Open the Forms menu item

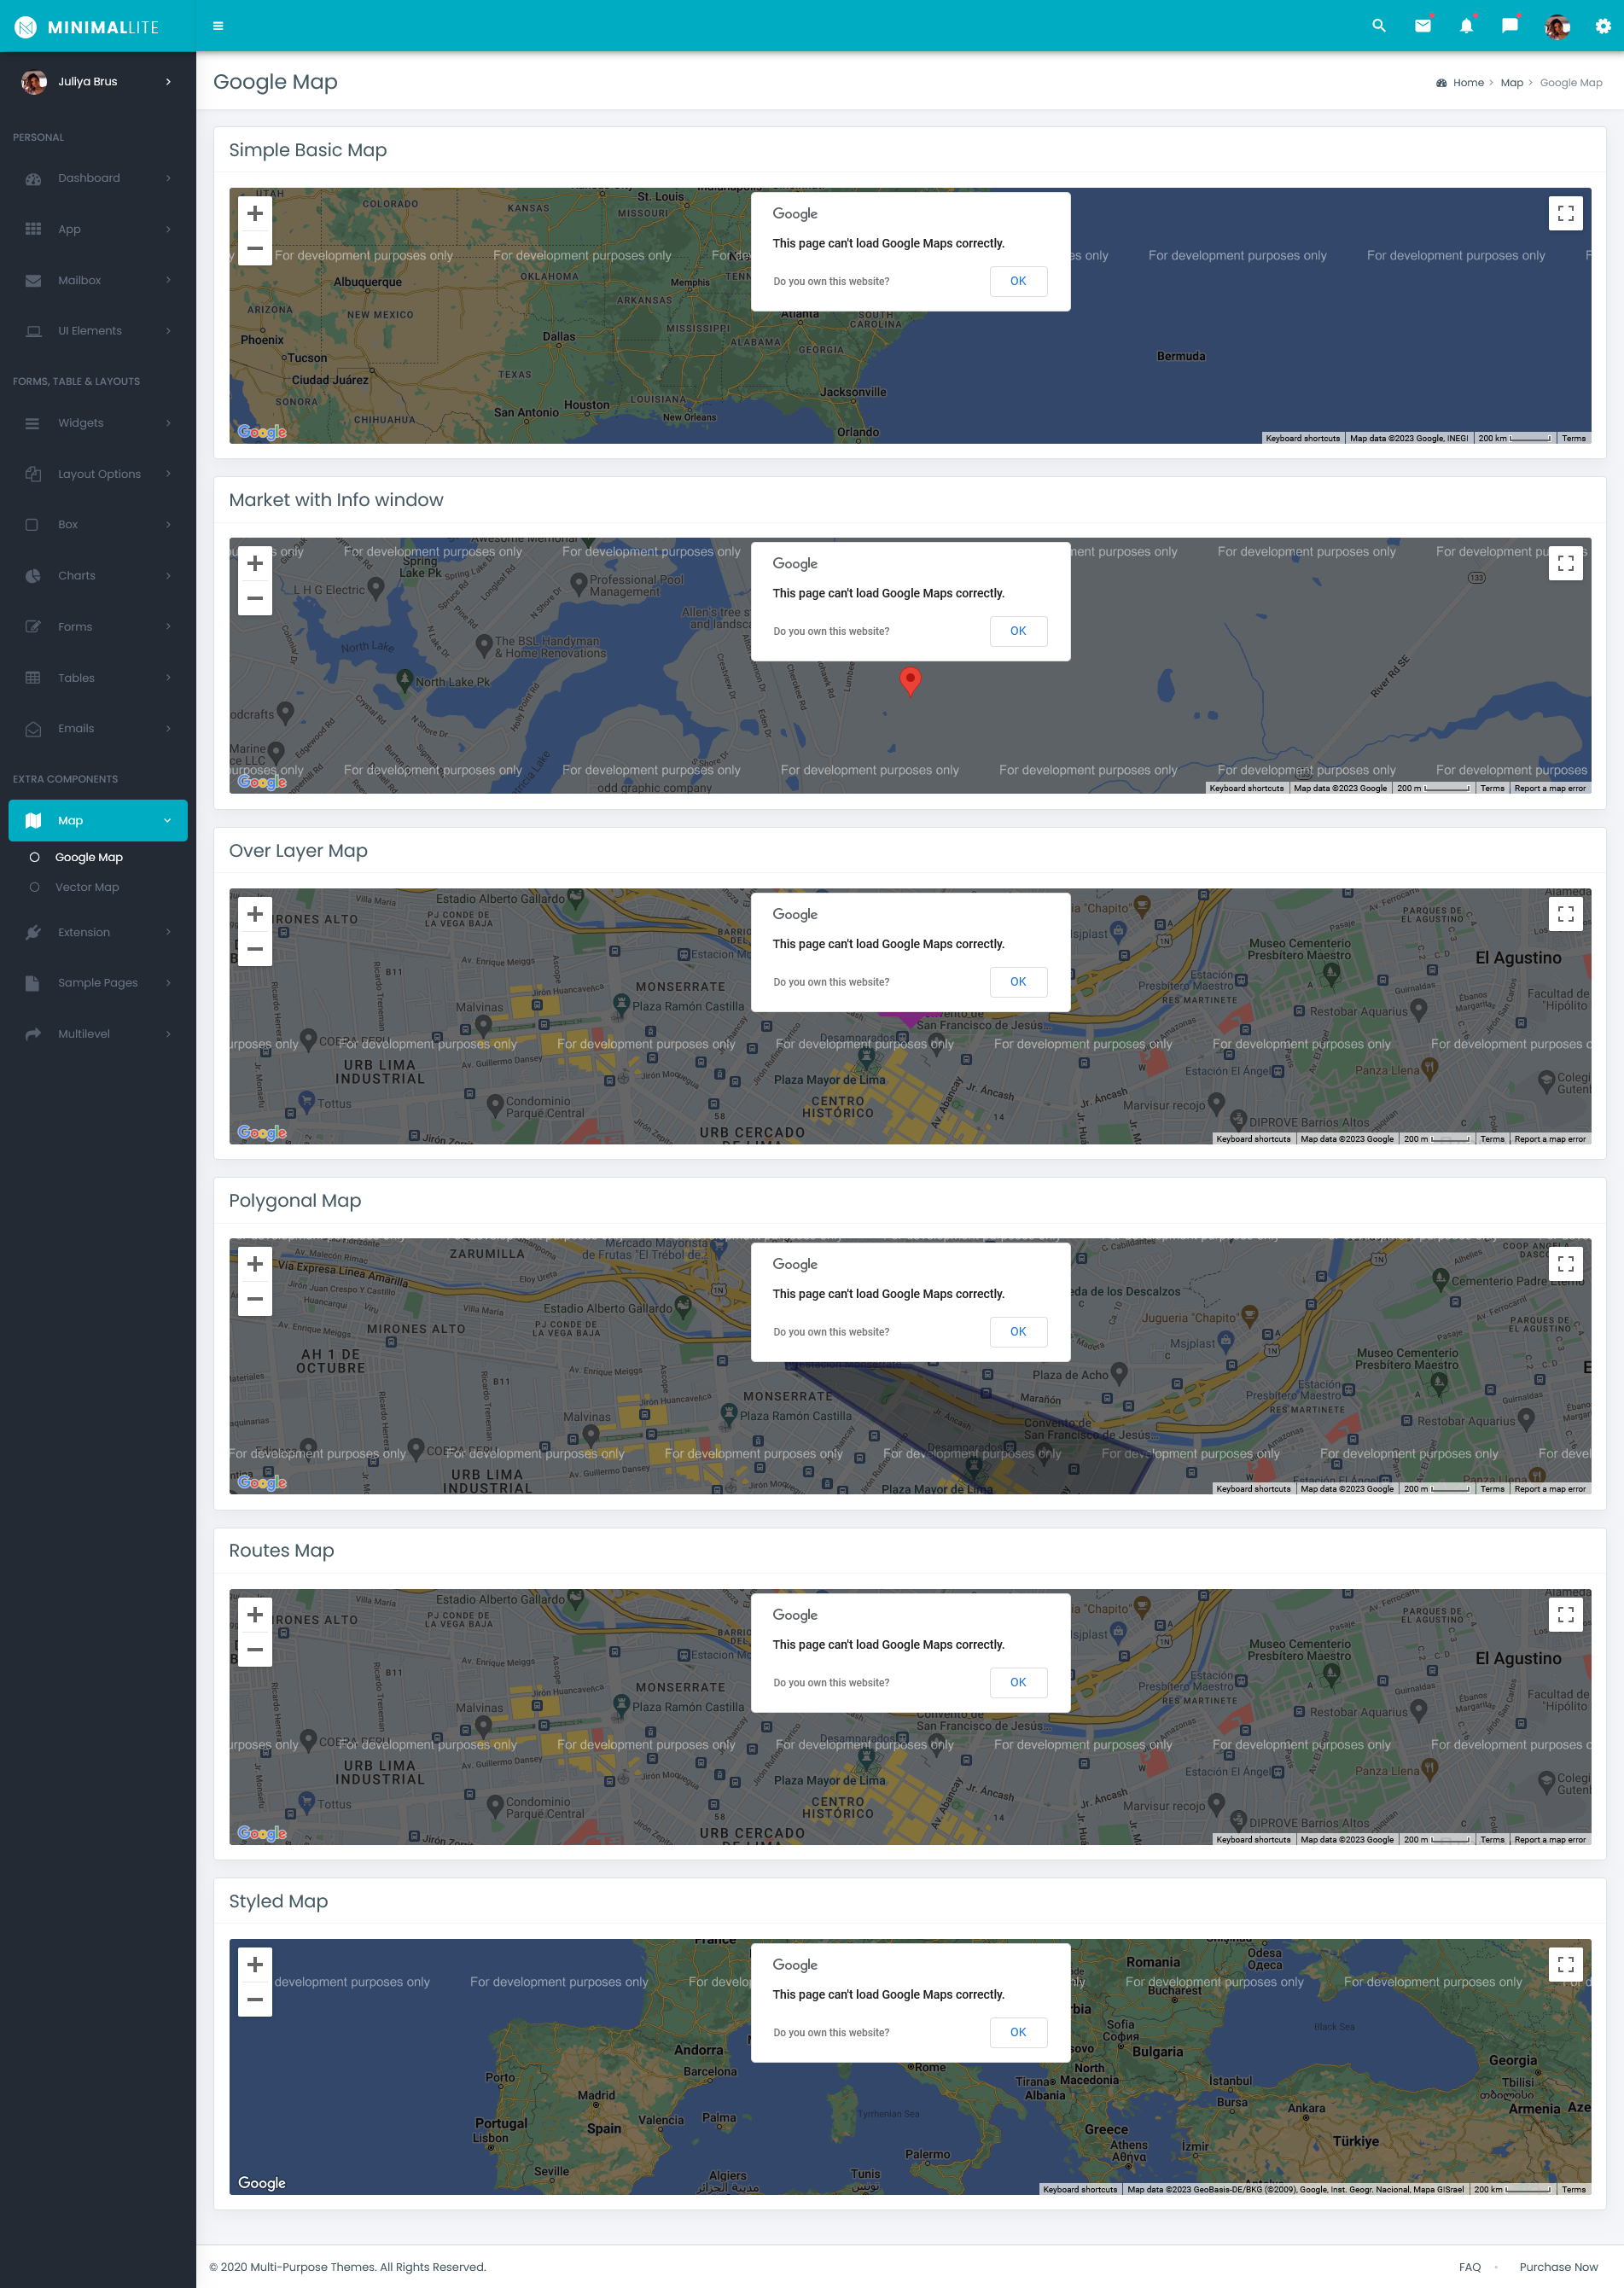pyautogui.click(x=98, y=627)
